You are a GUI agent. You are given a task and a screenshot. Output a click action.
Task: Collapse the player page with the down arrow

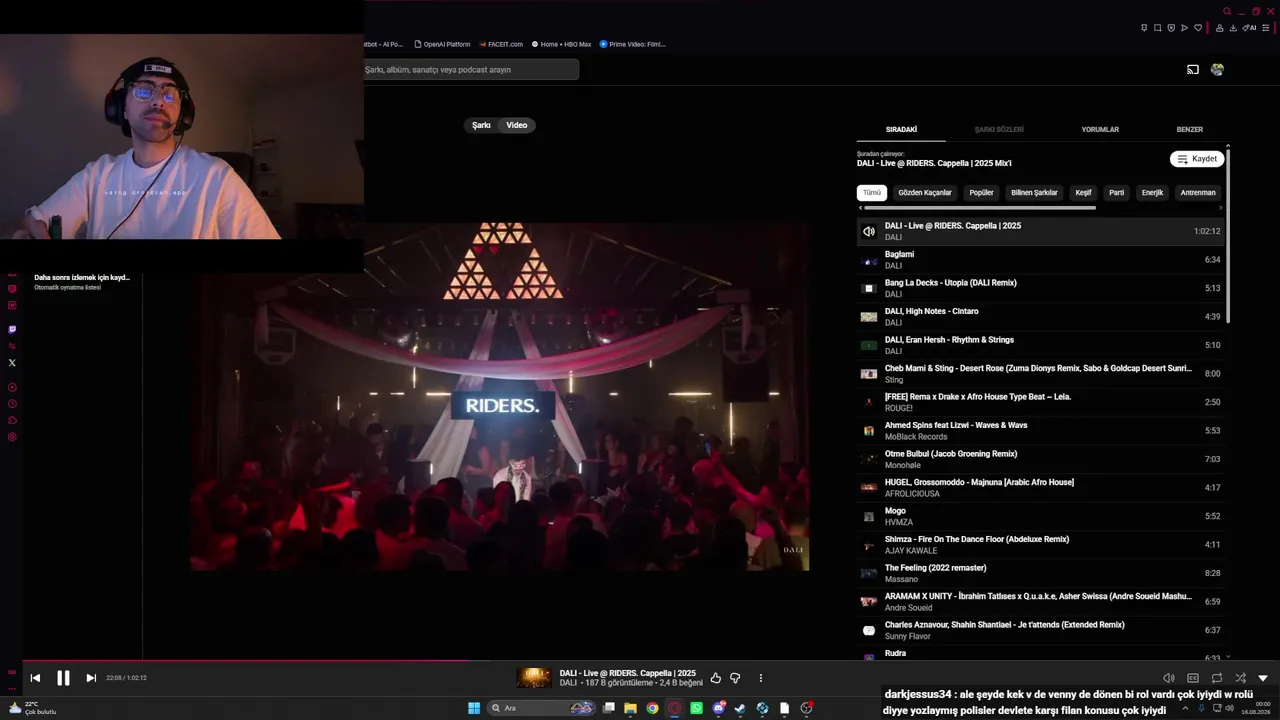click(x=1263, y=678)
